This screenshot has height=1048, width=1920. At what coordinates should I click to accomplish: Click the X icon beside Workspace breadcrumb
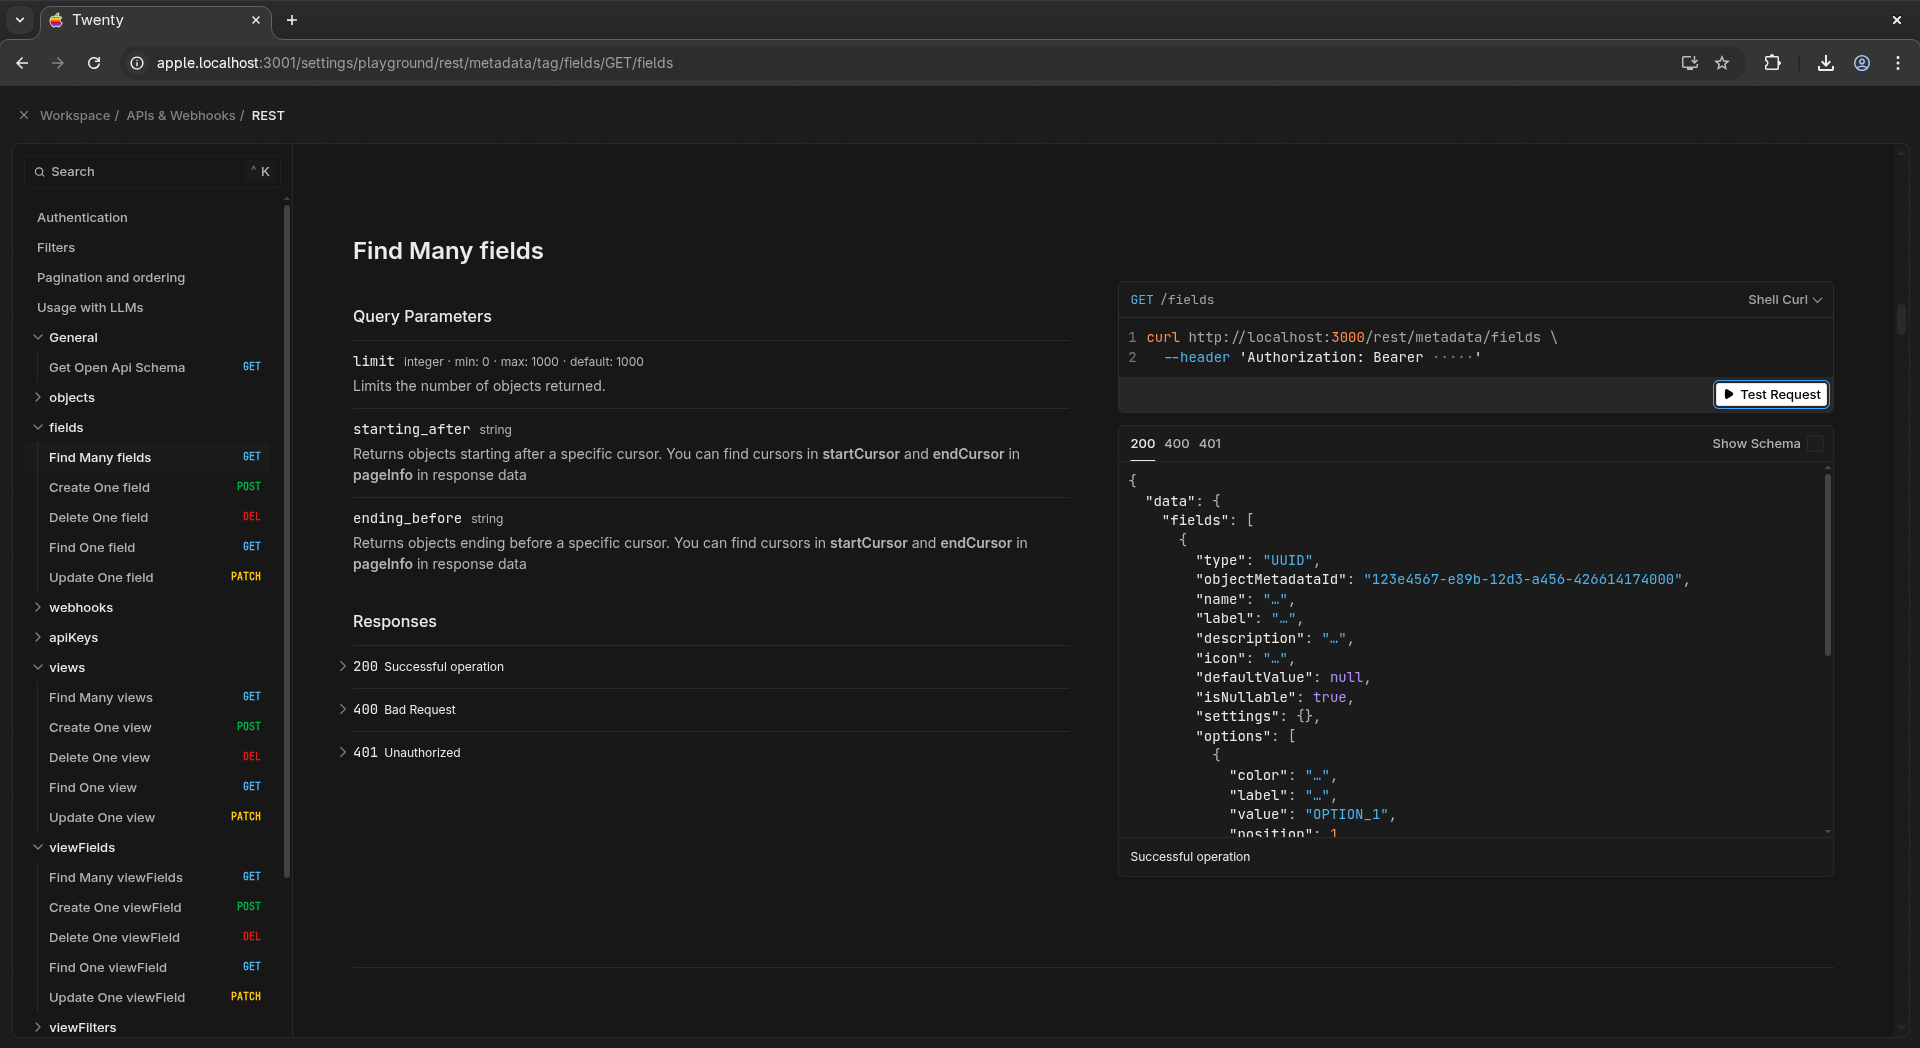24,116
